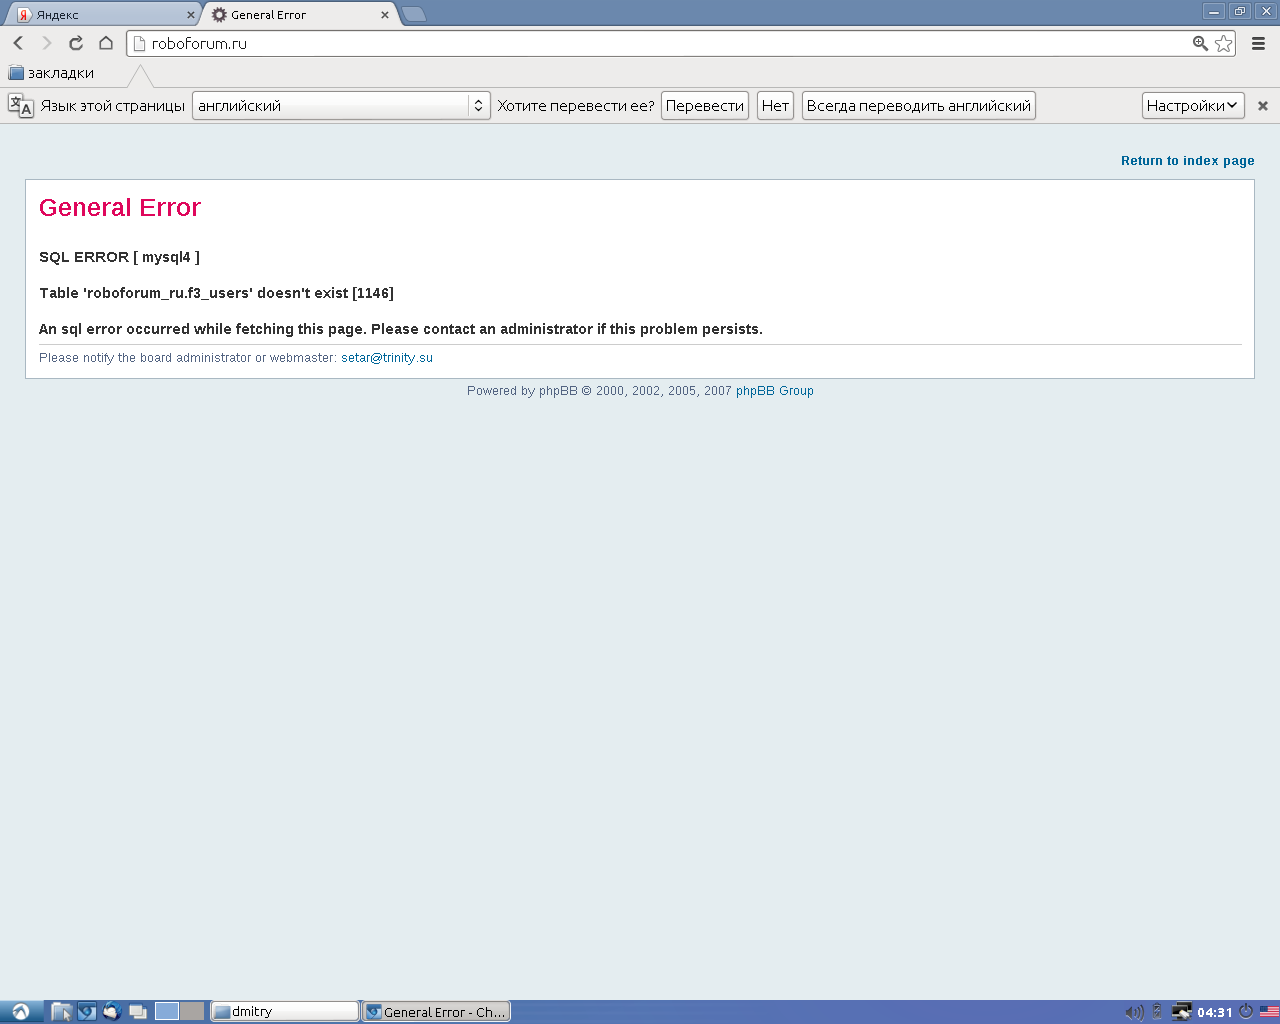Open the Chromium hamburger menu

click(1259, 43)
